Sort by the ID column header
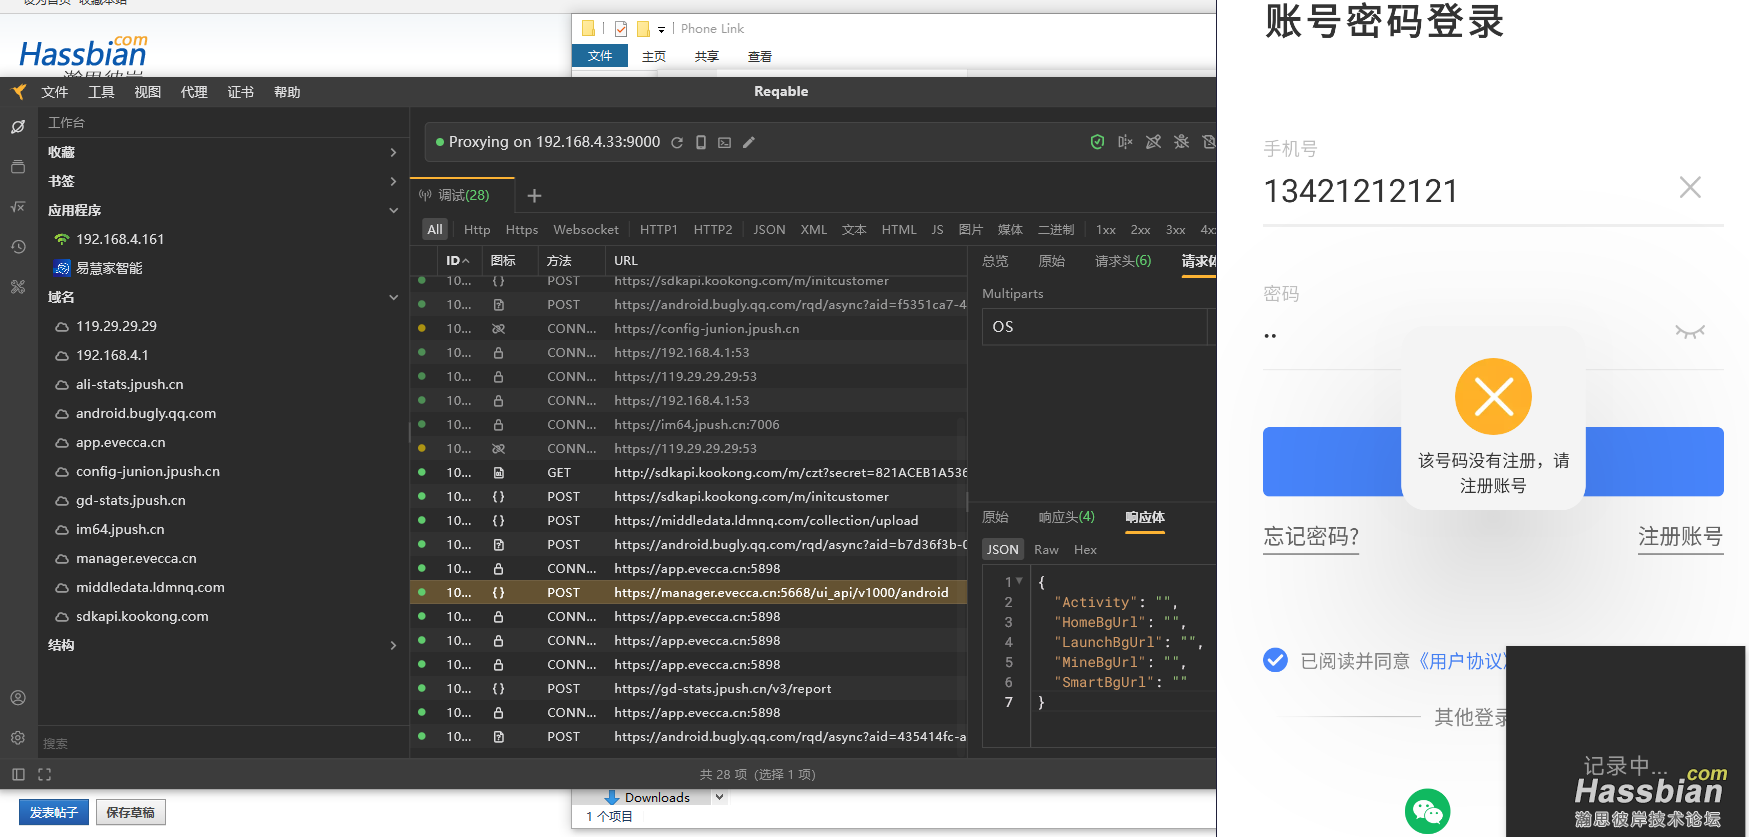Screen dimensions: 1749x837 coord(457,261)
